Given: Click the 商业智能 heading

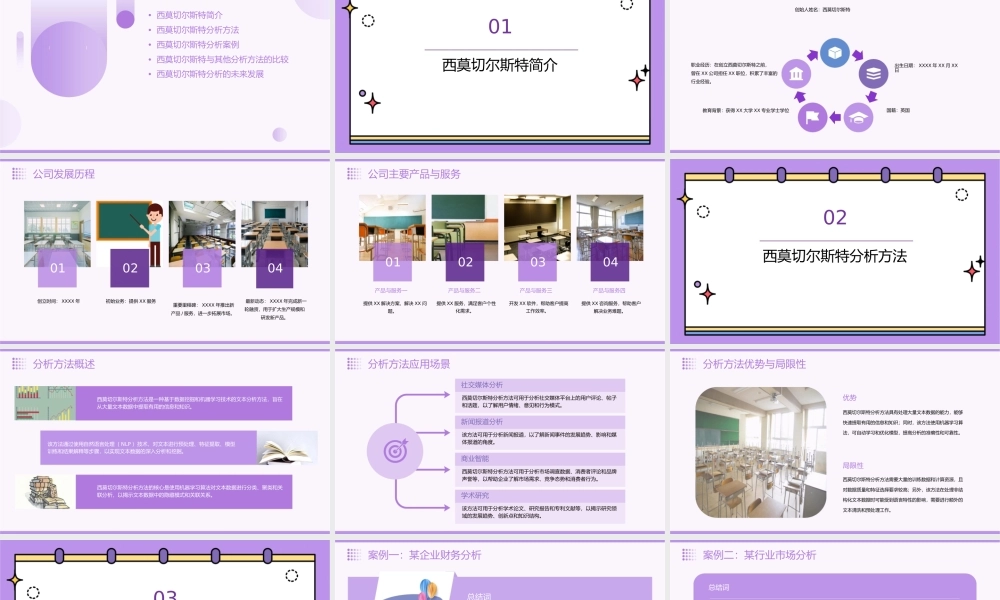Looking at the screenshot, I should (474, 458).
